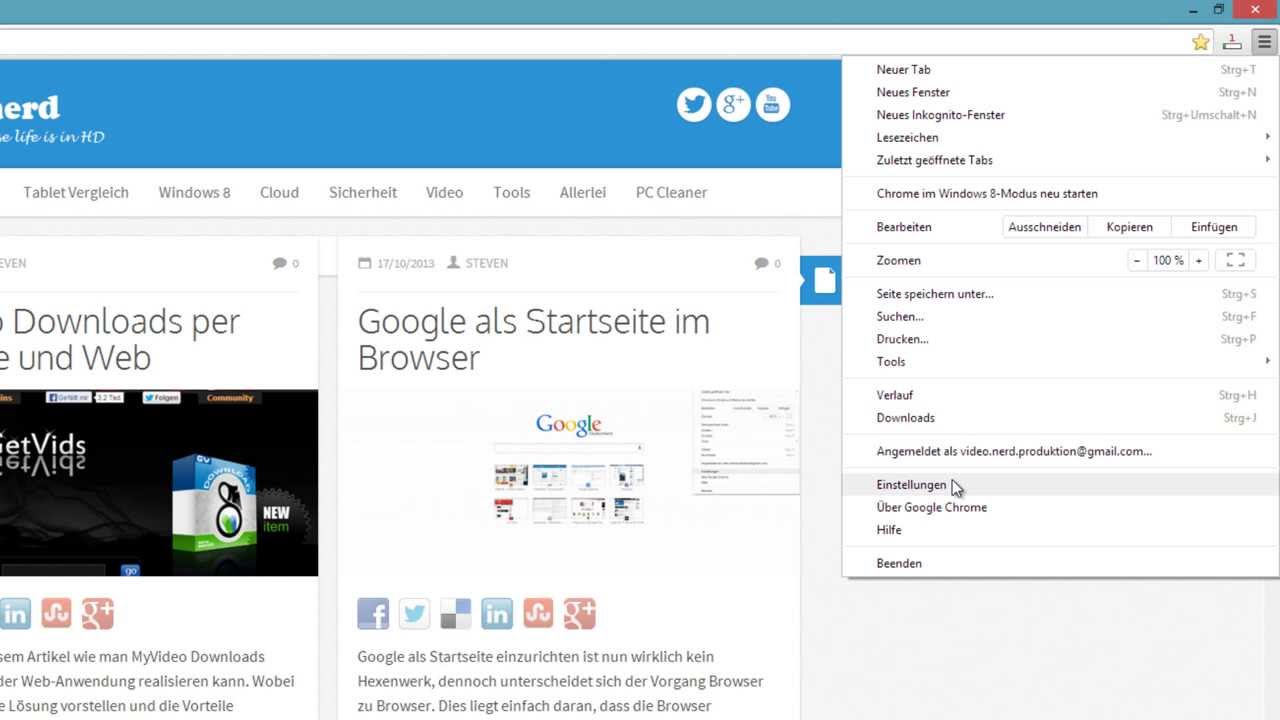This screenshot has height=720, width=1280.
Task: Open Video nav link
Action: click(444, 192)
